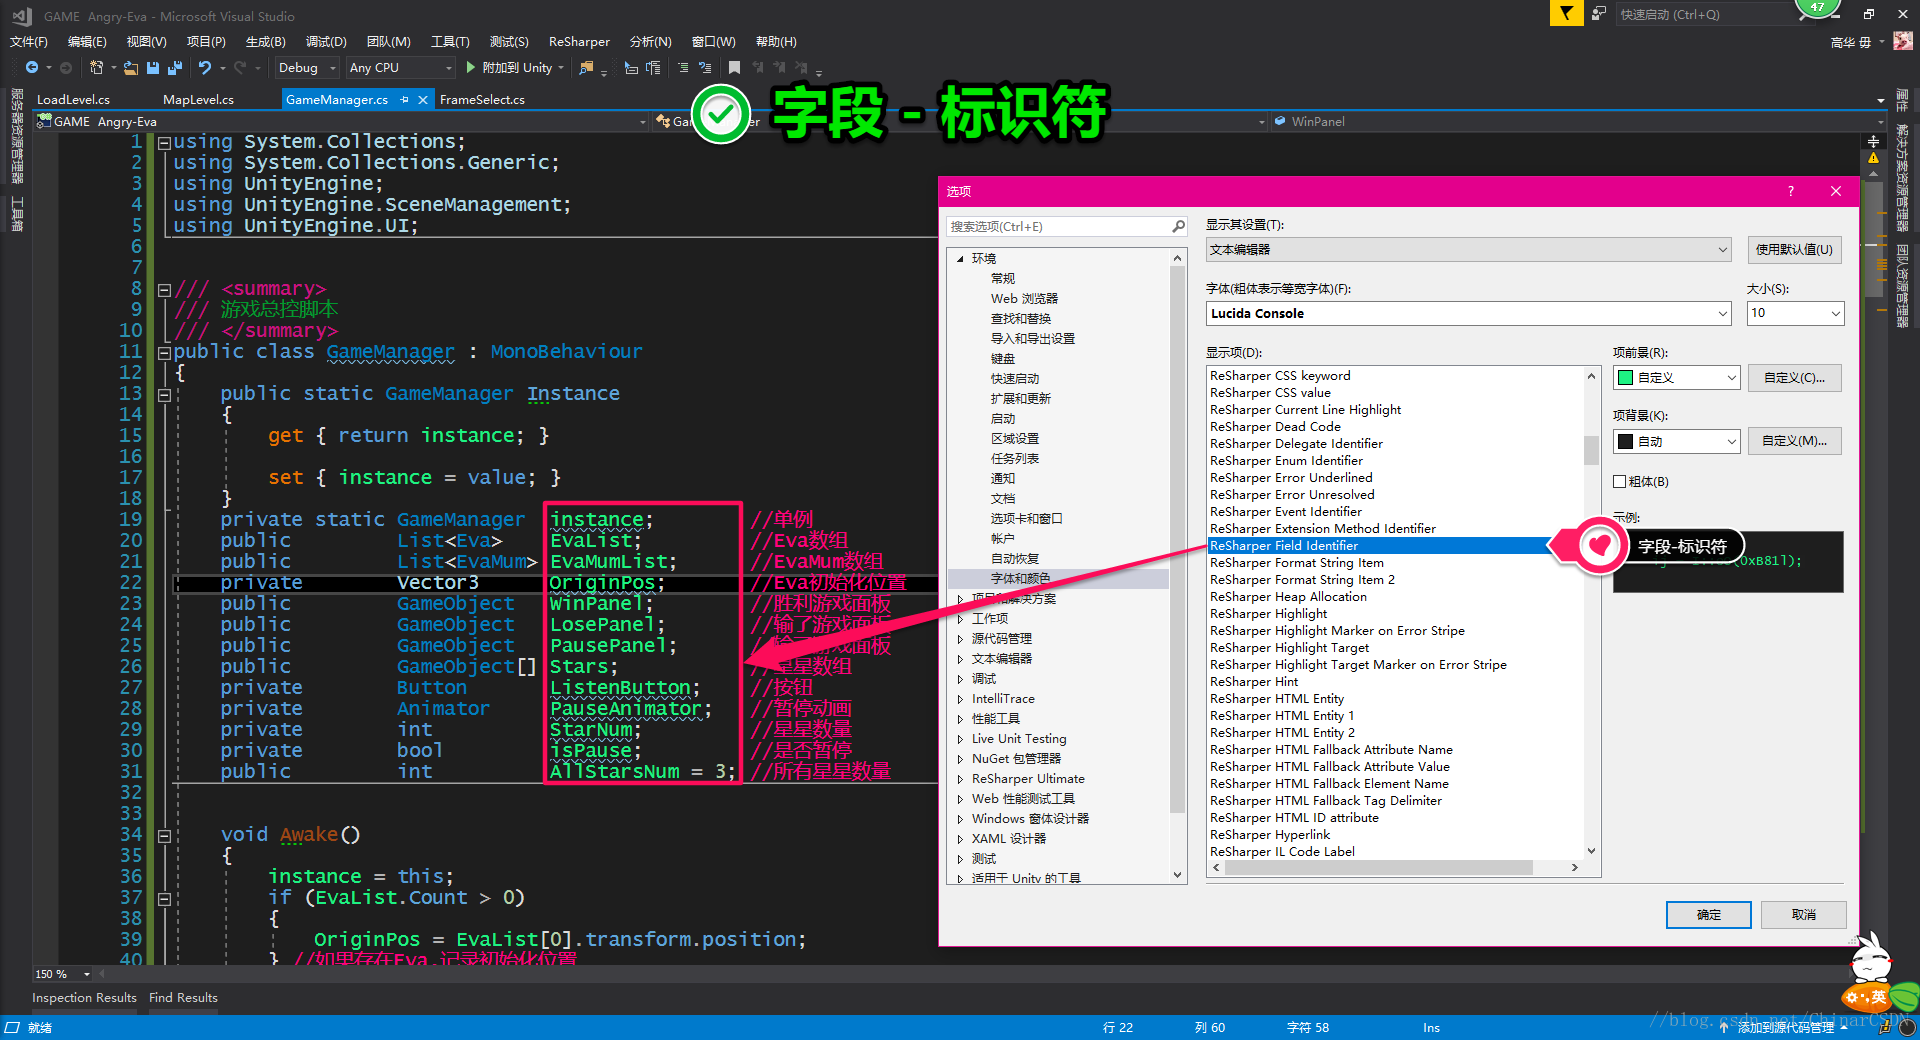Open the black background color dropdown
The width and height of the screenshot is (1920, 1040).
coord(1676,441)
